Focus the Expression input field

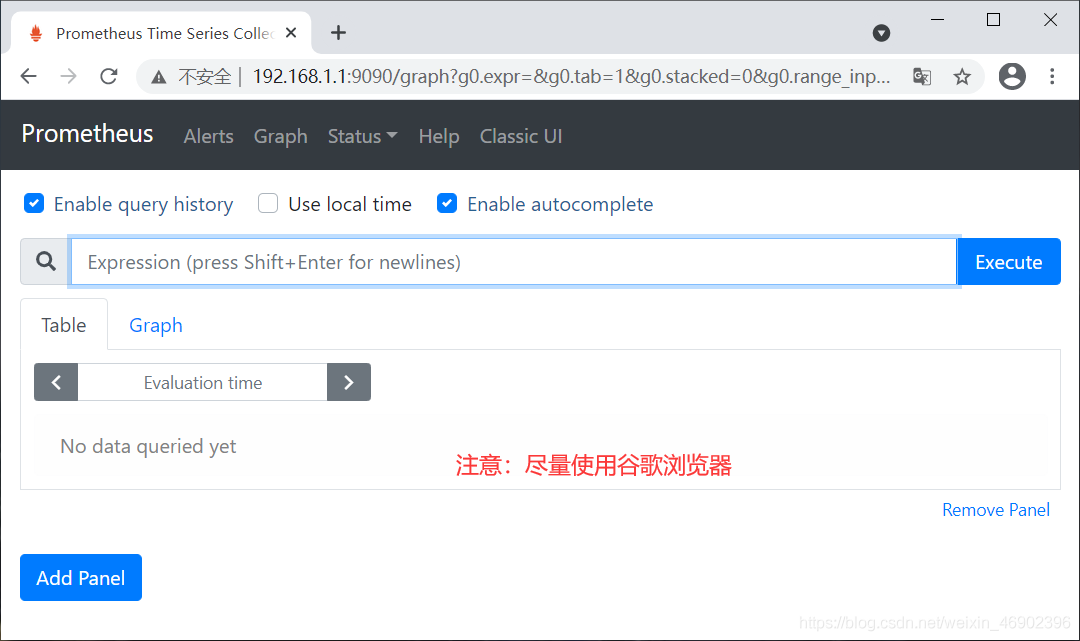coord(513,262)
